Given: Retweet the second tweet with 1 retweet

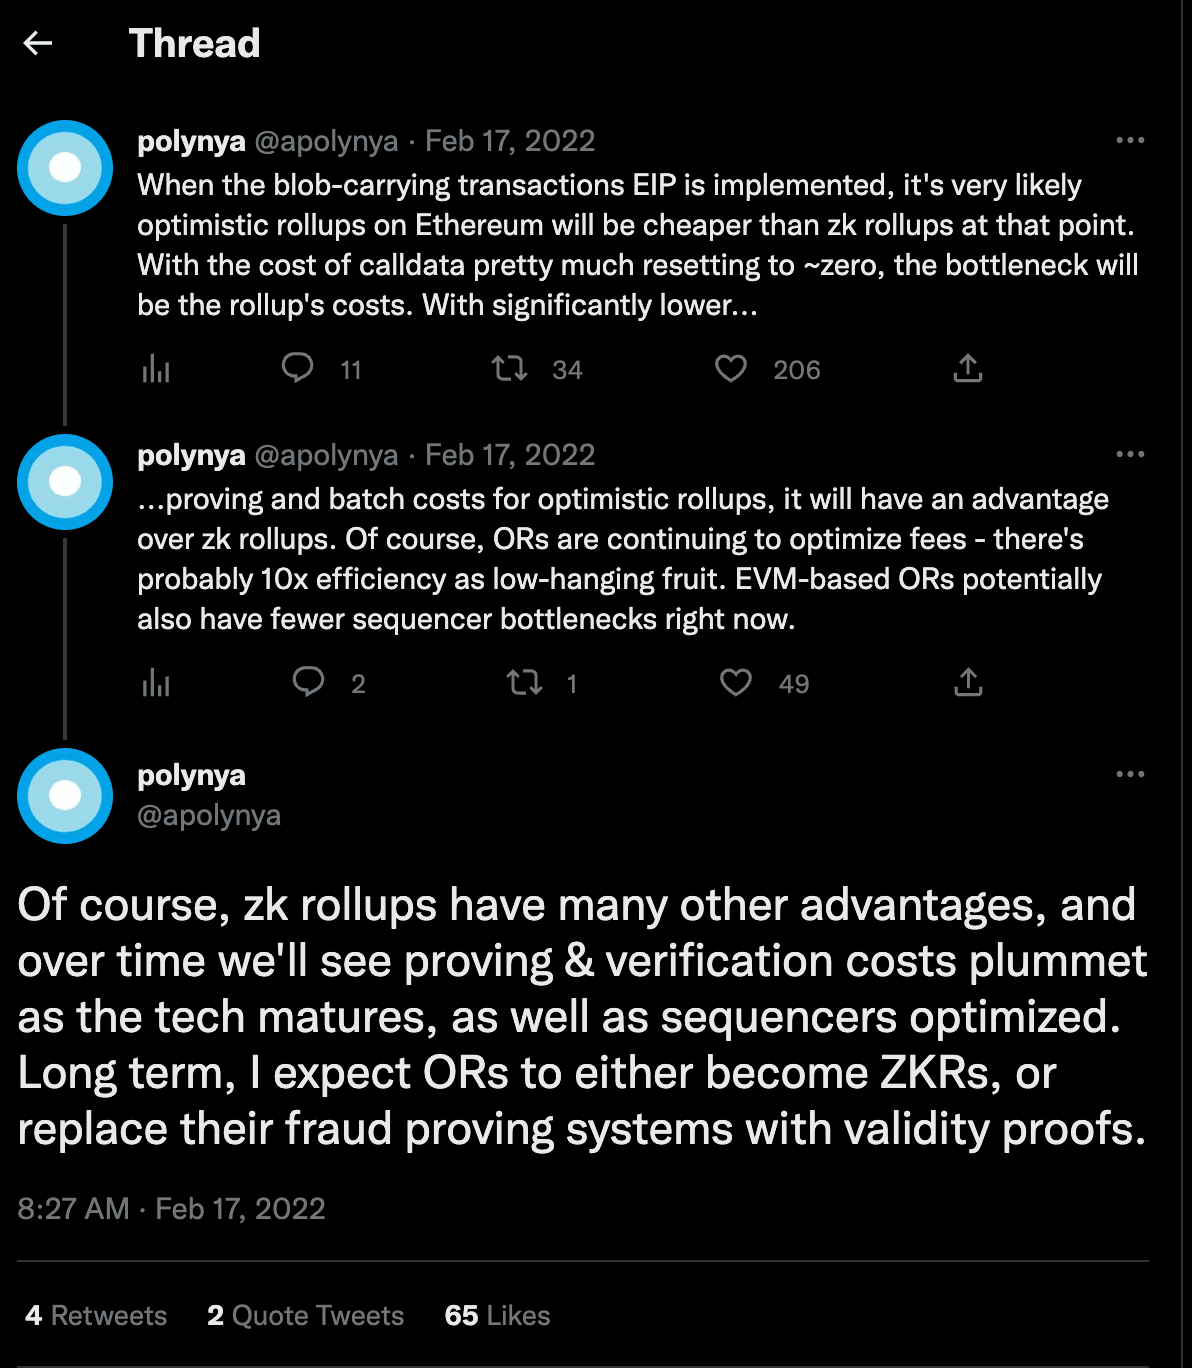Looking at the screenshot, I should pos(524,683).
